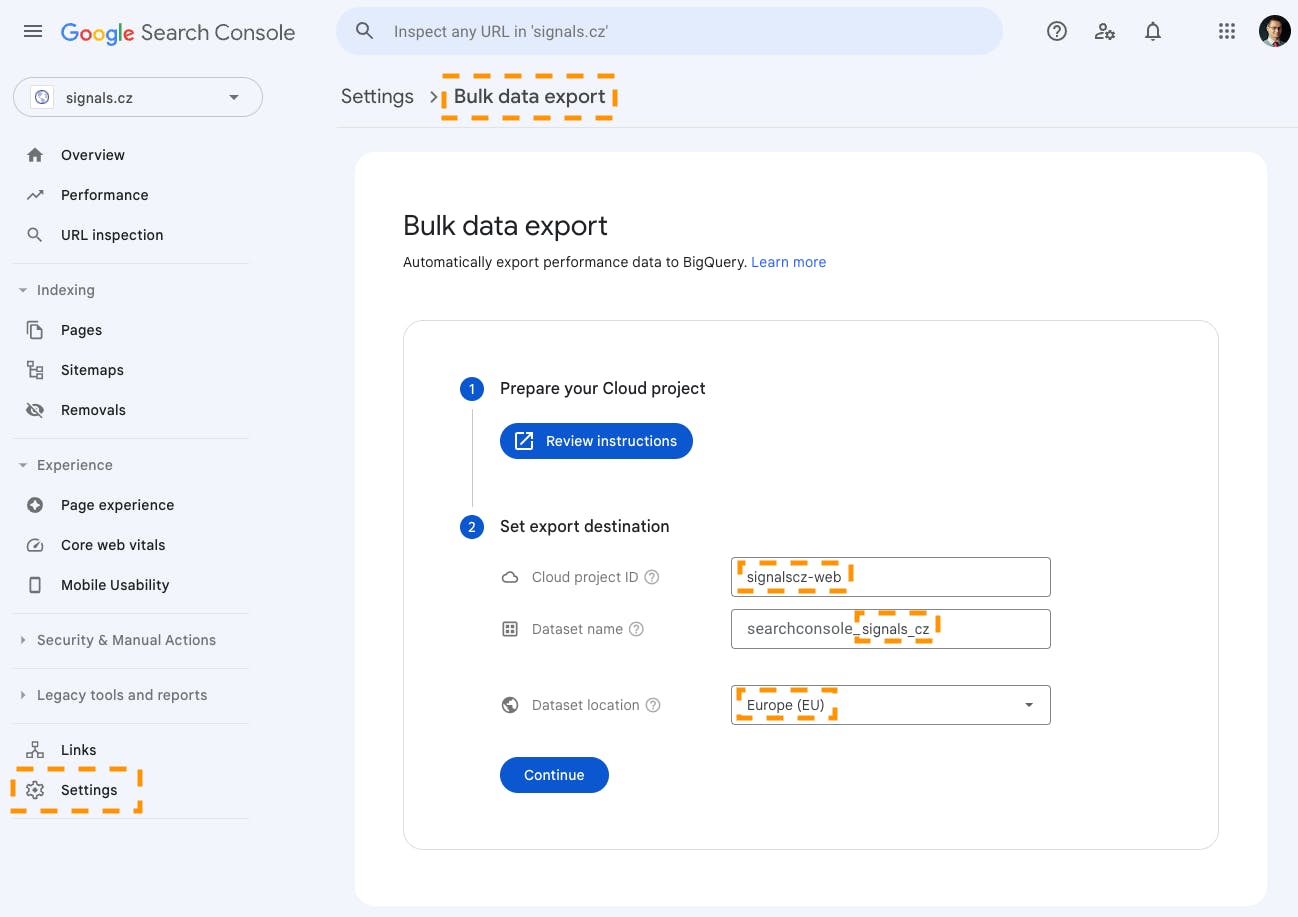Open Sitemaps in the sidebar
1298x917 pixels.
(92, 370)
